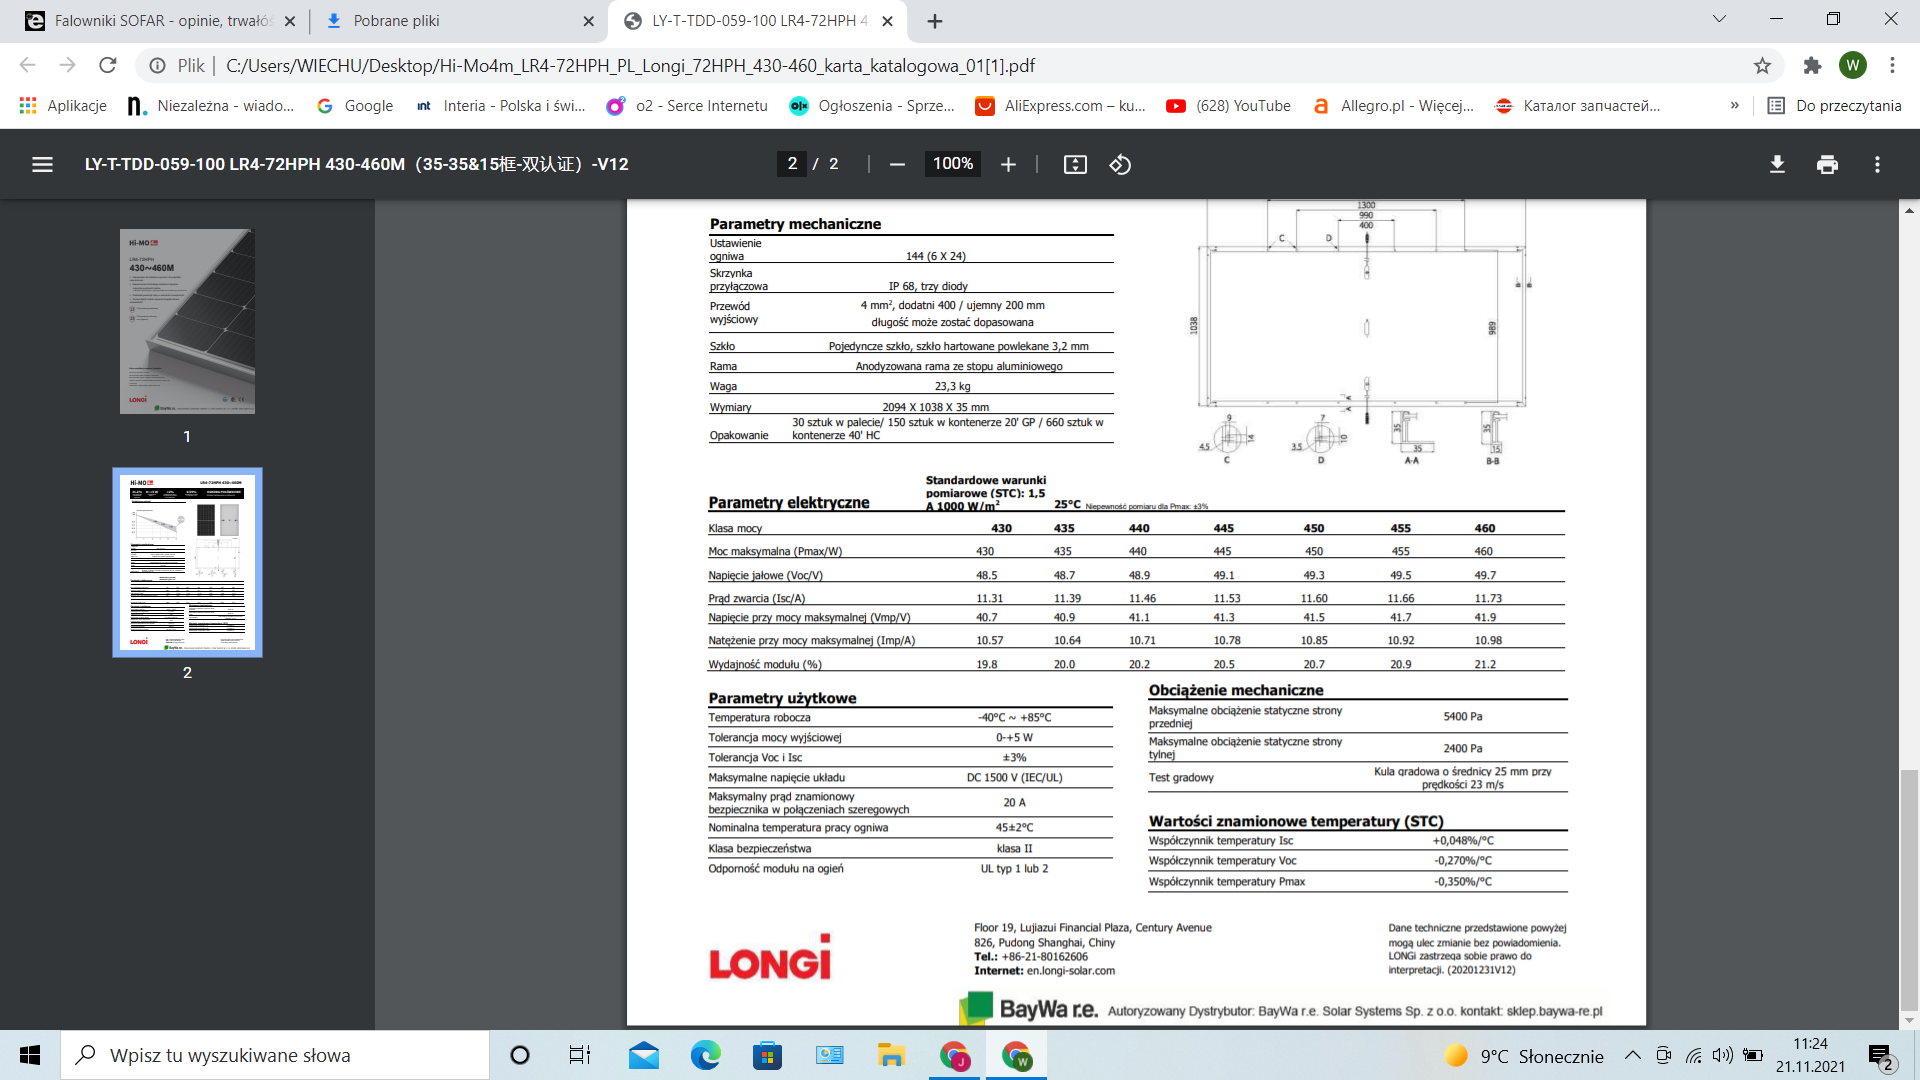Image resolution: width=1920 pixels, height=1080 pixels.
Task: Open the Niezależna bookmark
Action: coord(211,106)
